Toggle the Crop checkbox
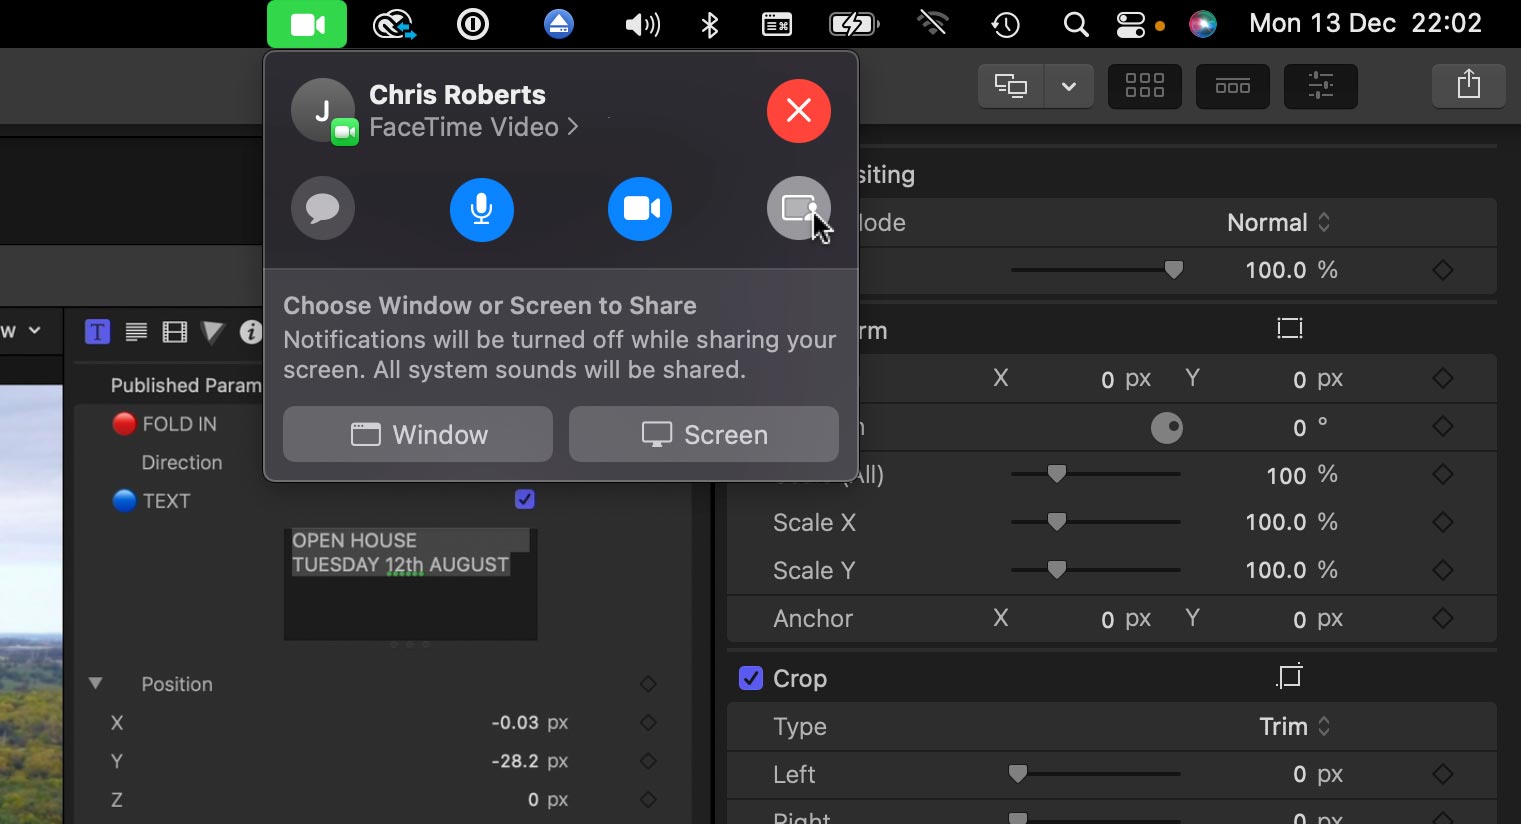The width and height of the screenshot is (1521, 824). click(x=751, y=678)
